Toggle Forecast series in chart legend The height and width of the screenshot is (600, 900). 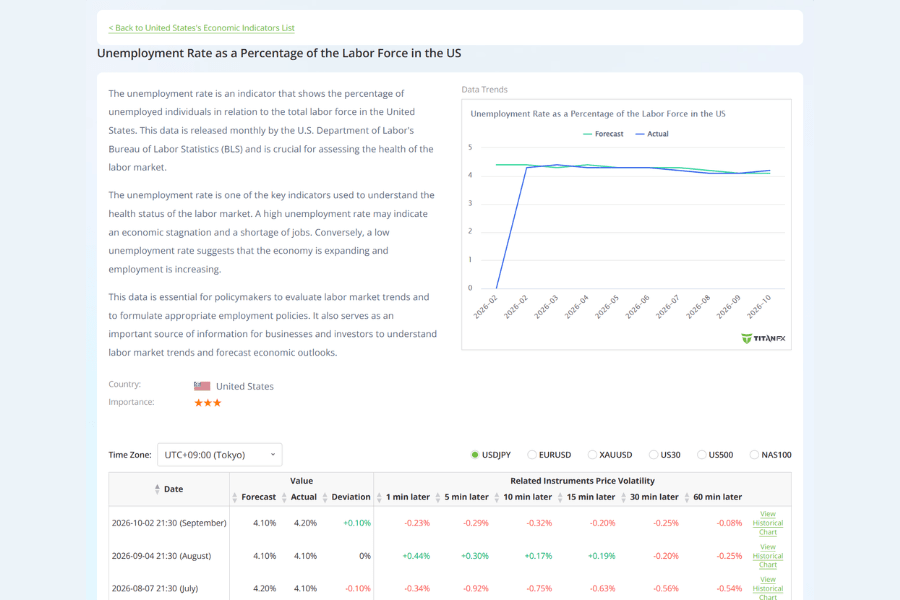[x=603, y=134]
